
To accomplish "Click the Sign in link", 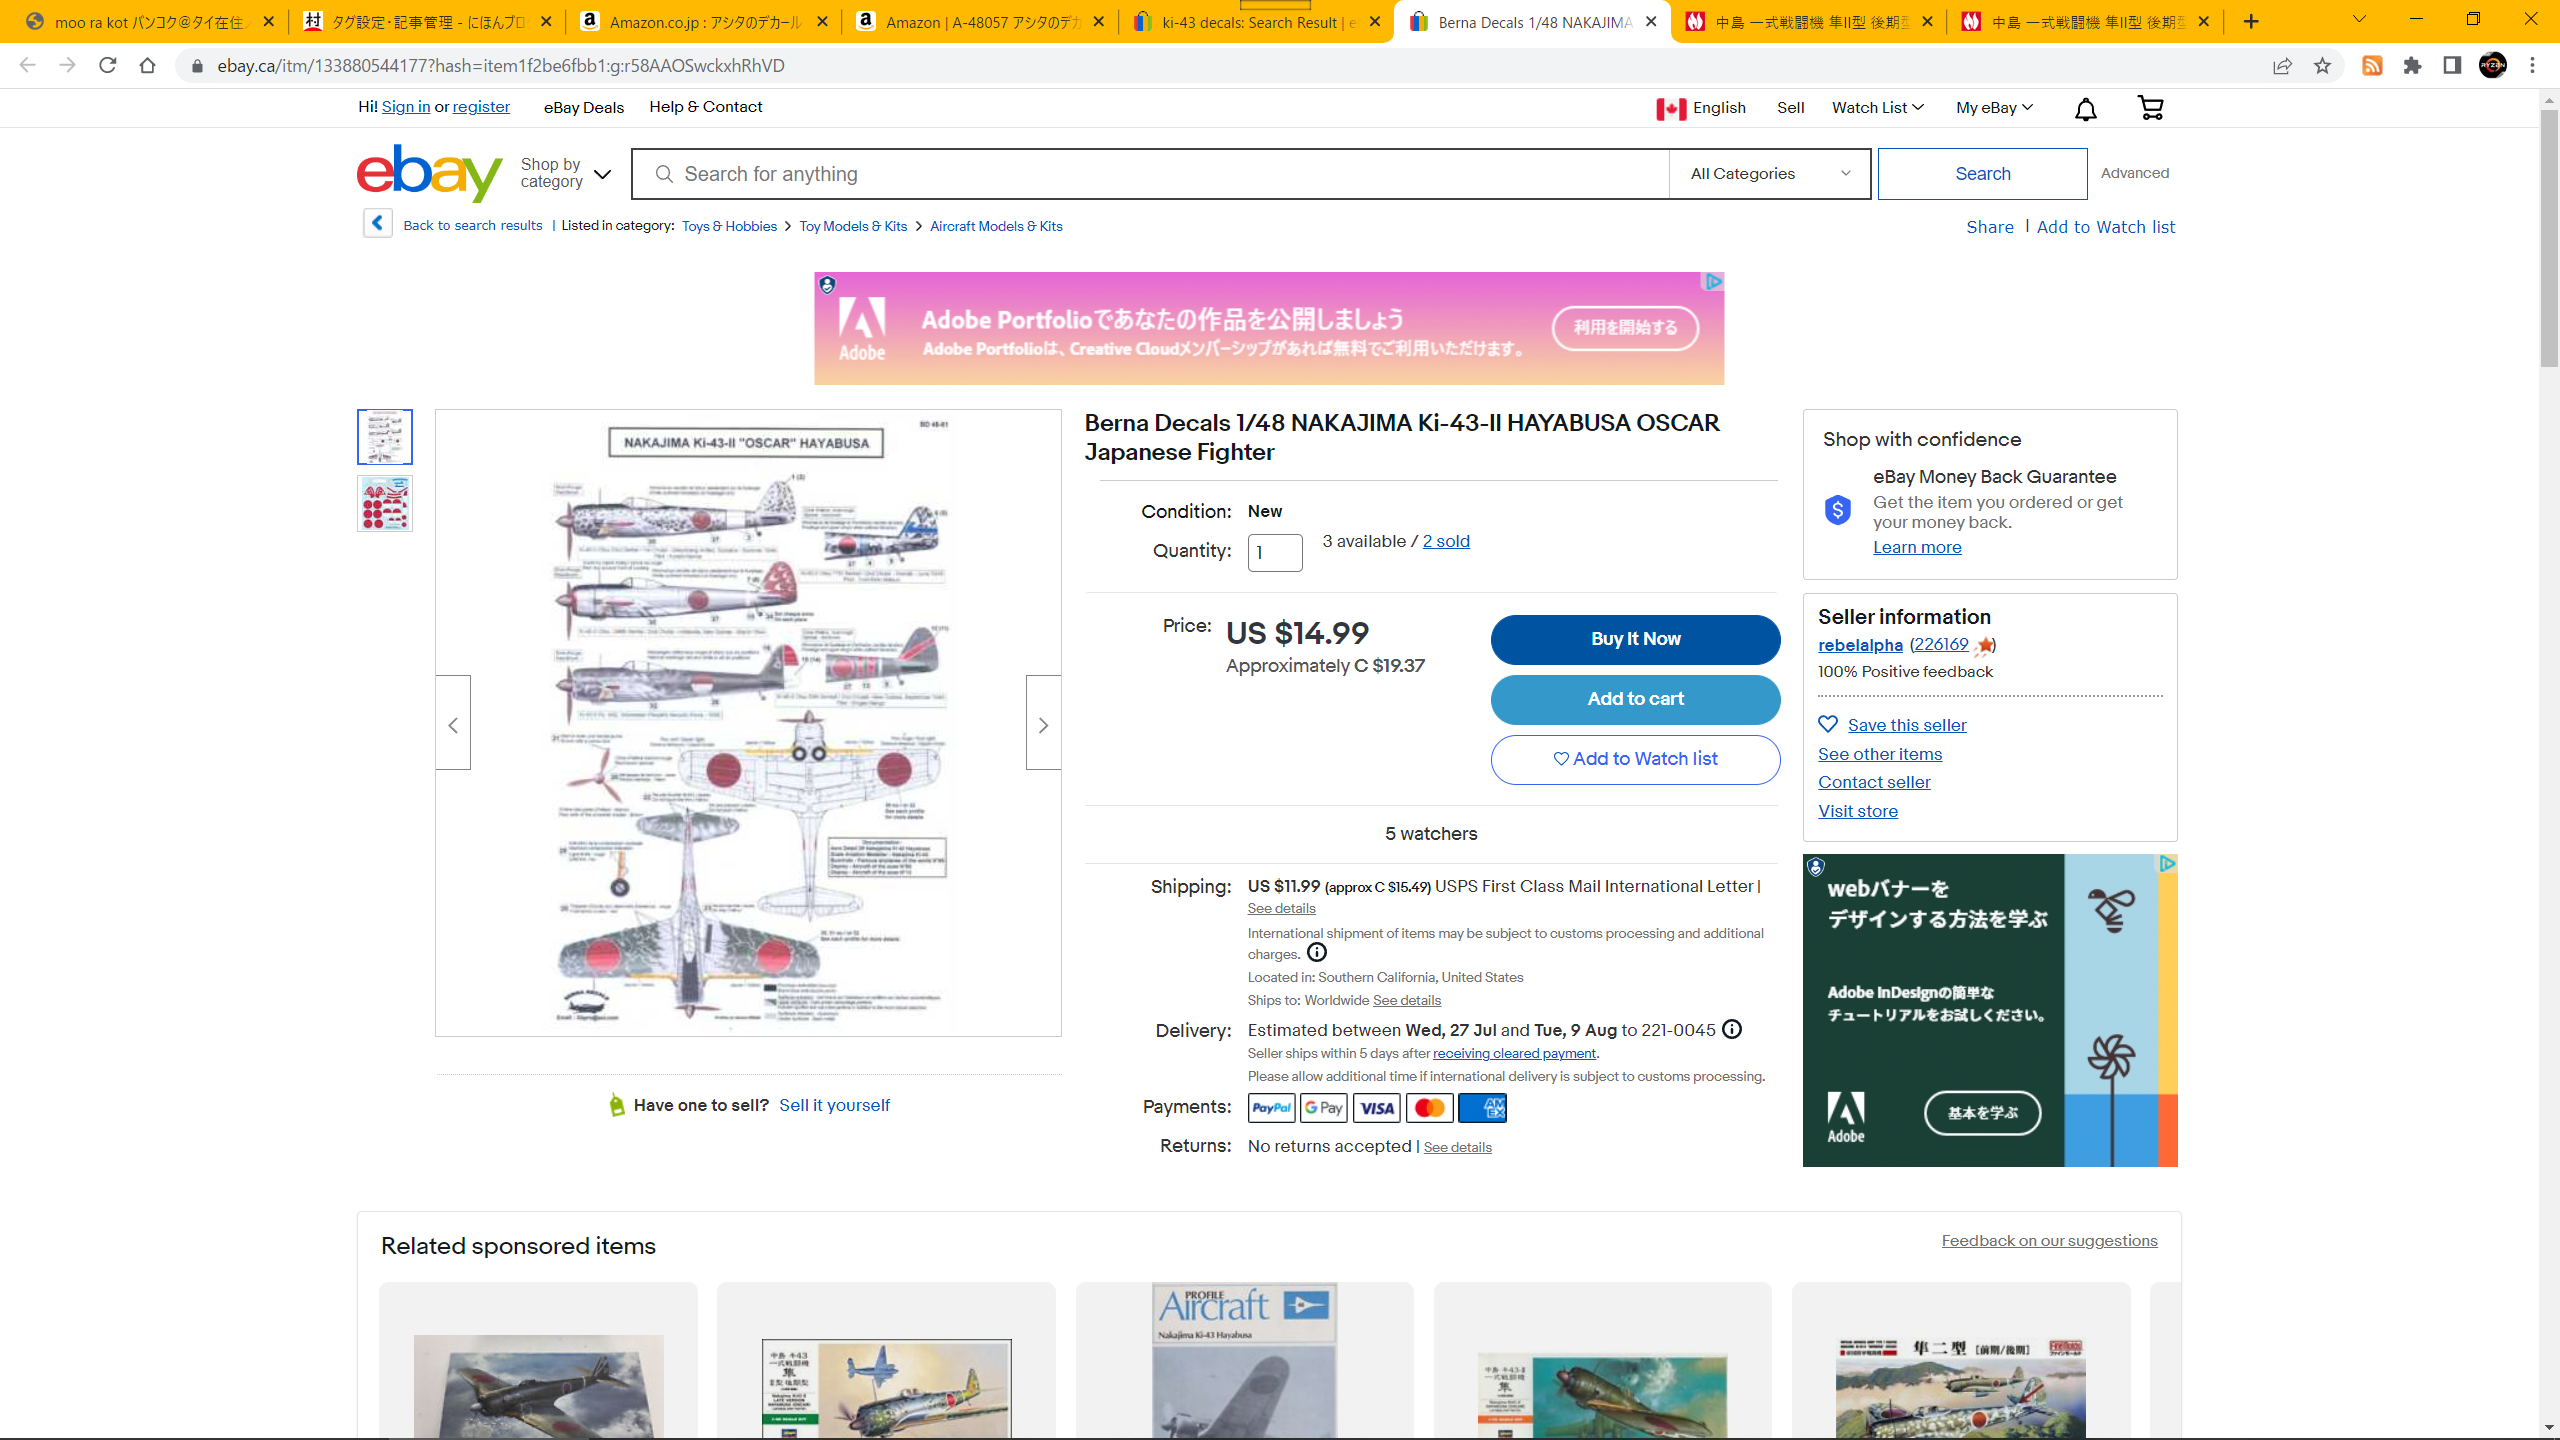I will coord(406,107).
